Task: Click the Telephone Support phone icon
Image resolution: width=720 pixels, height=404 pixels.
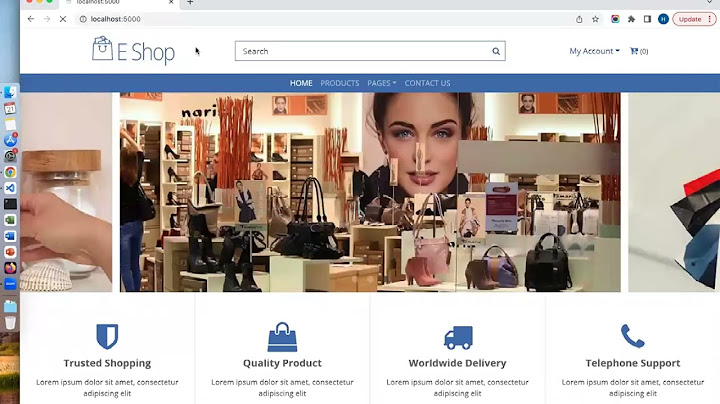Action: [633, 336]
